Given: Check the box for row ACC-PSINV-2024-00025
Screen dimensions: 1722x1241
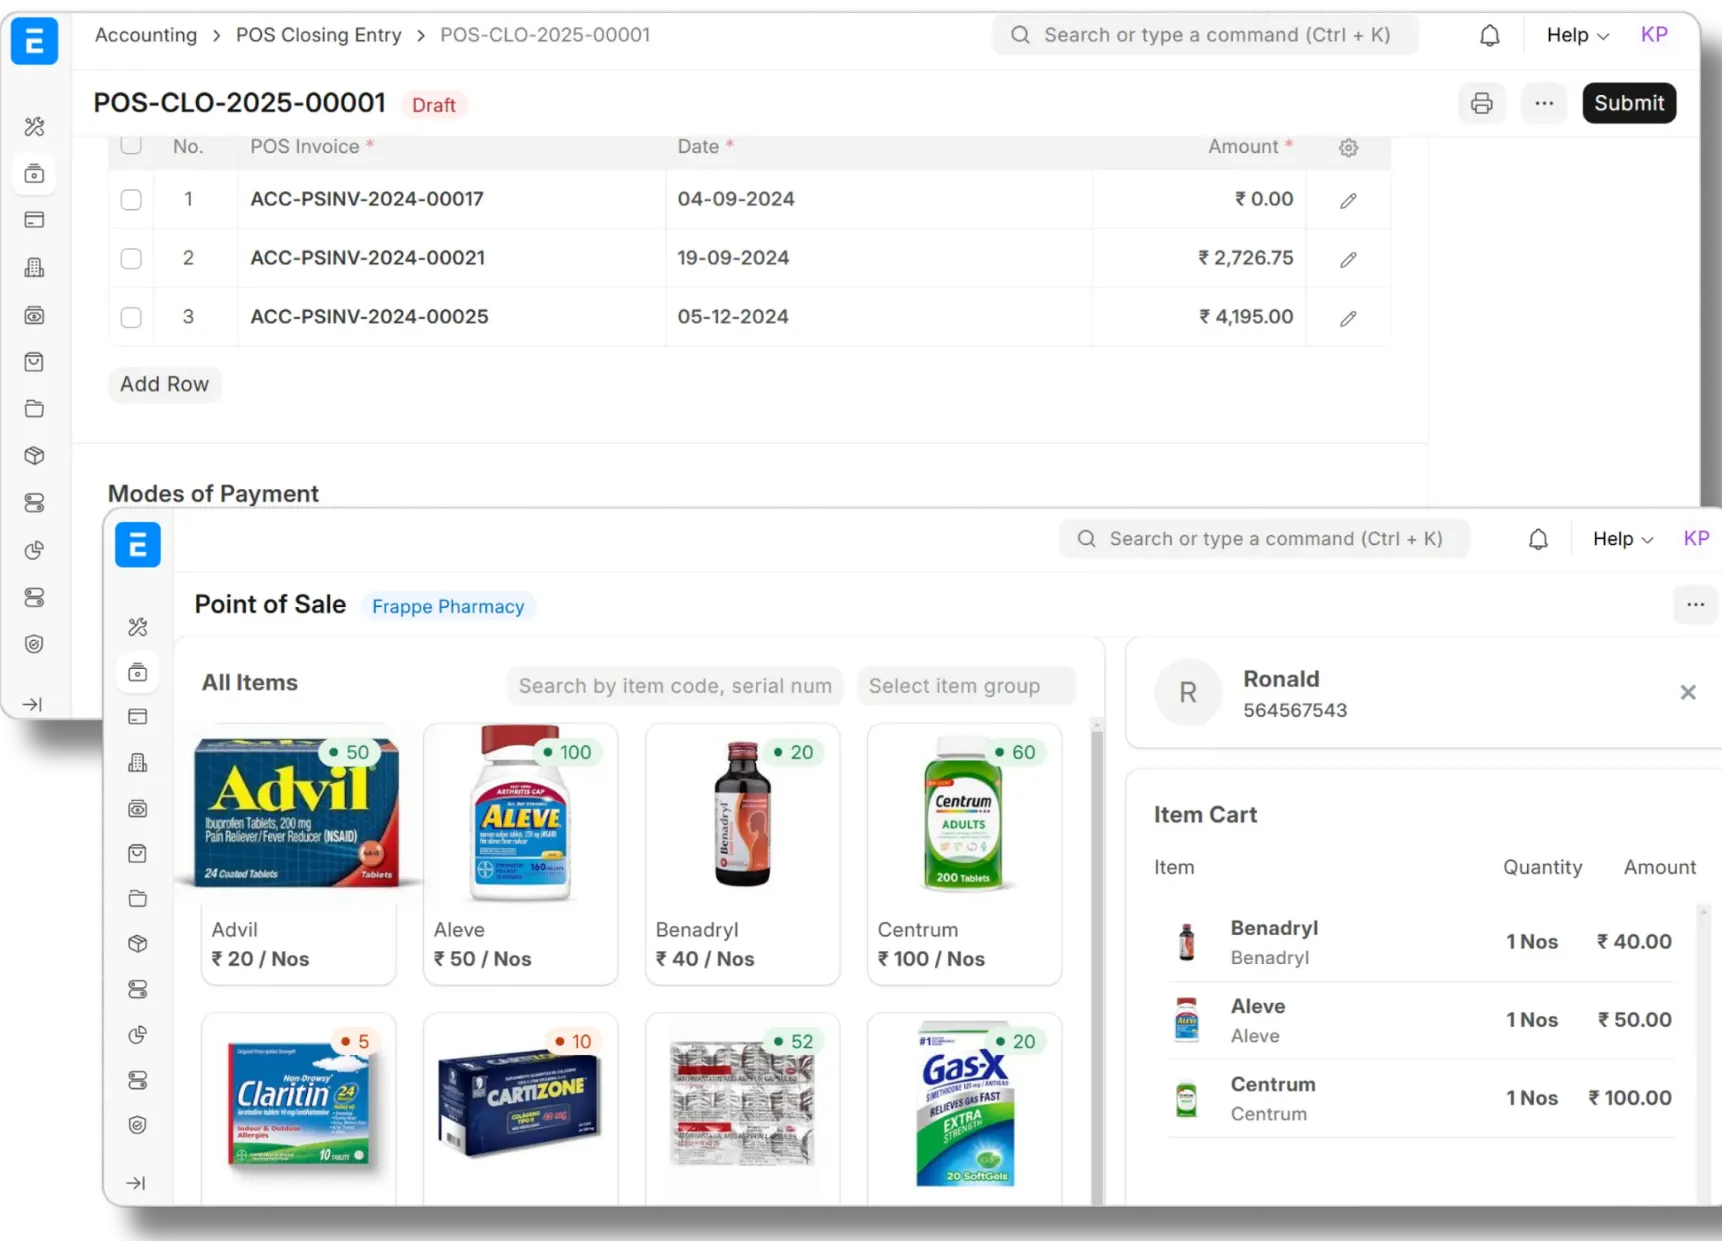Looking at the screenshot, I should coord(131,318).
